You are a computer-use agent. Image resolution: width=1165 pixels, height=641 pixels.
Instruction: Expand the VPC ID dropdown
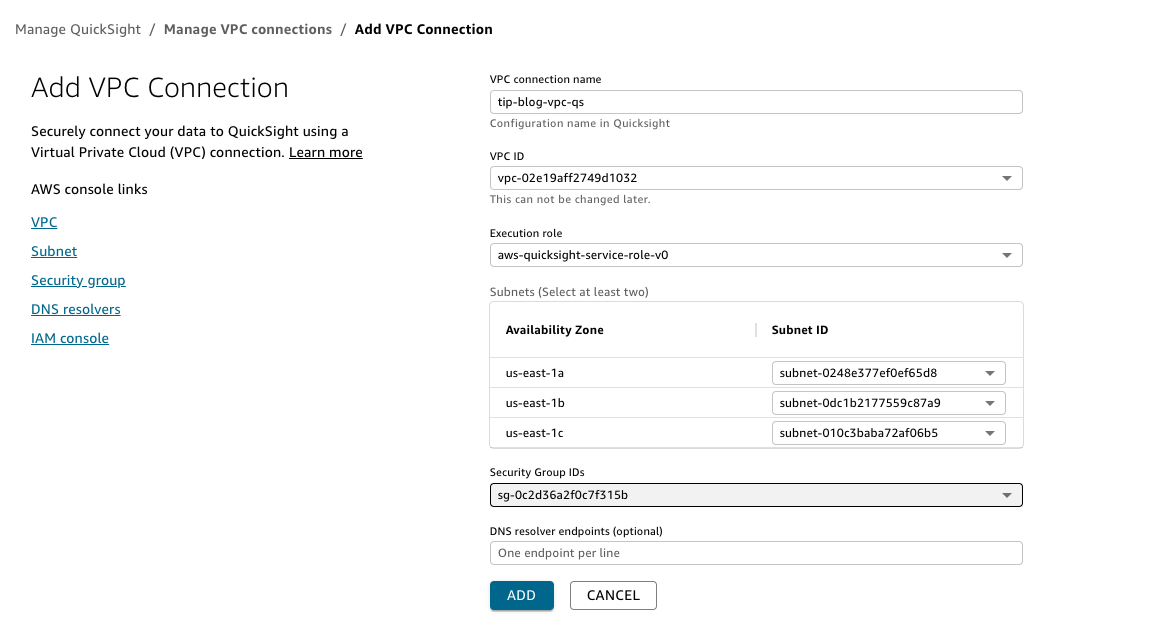click(x=756, y=178)
